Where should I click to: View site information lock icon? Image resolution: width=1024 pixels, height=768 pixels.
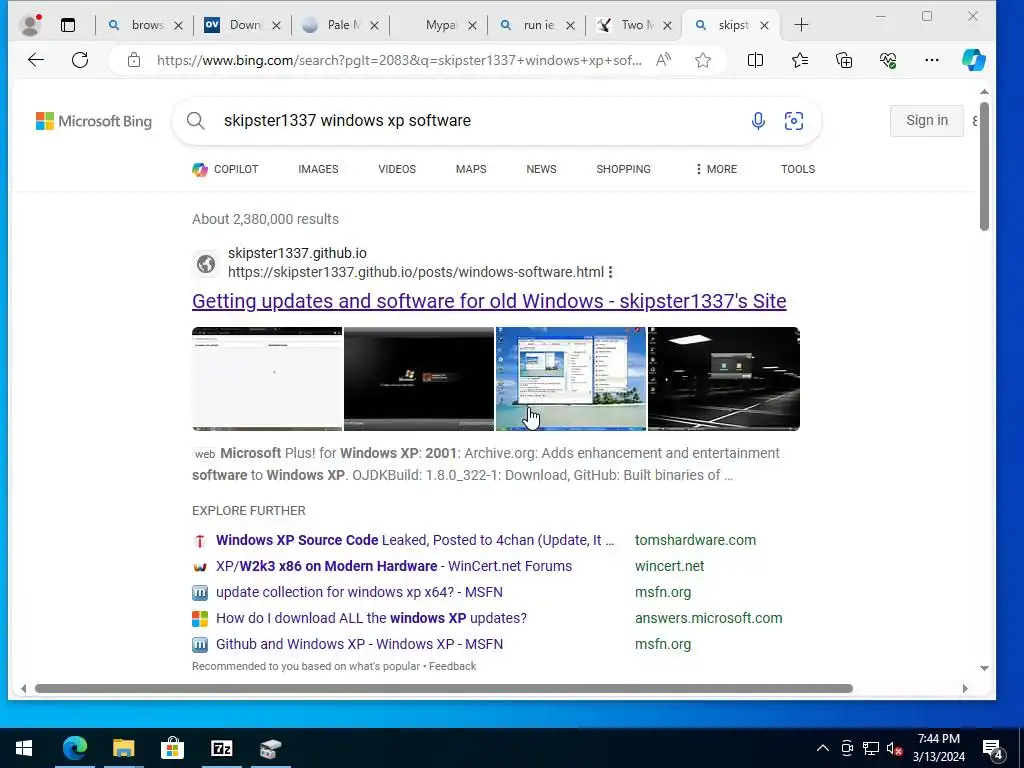(x=134, y=60)
